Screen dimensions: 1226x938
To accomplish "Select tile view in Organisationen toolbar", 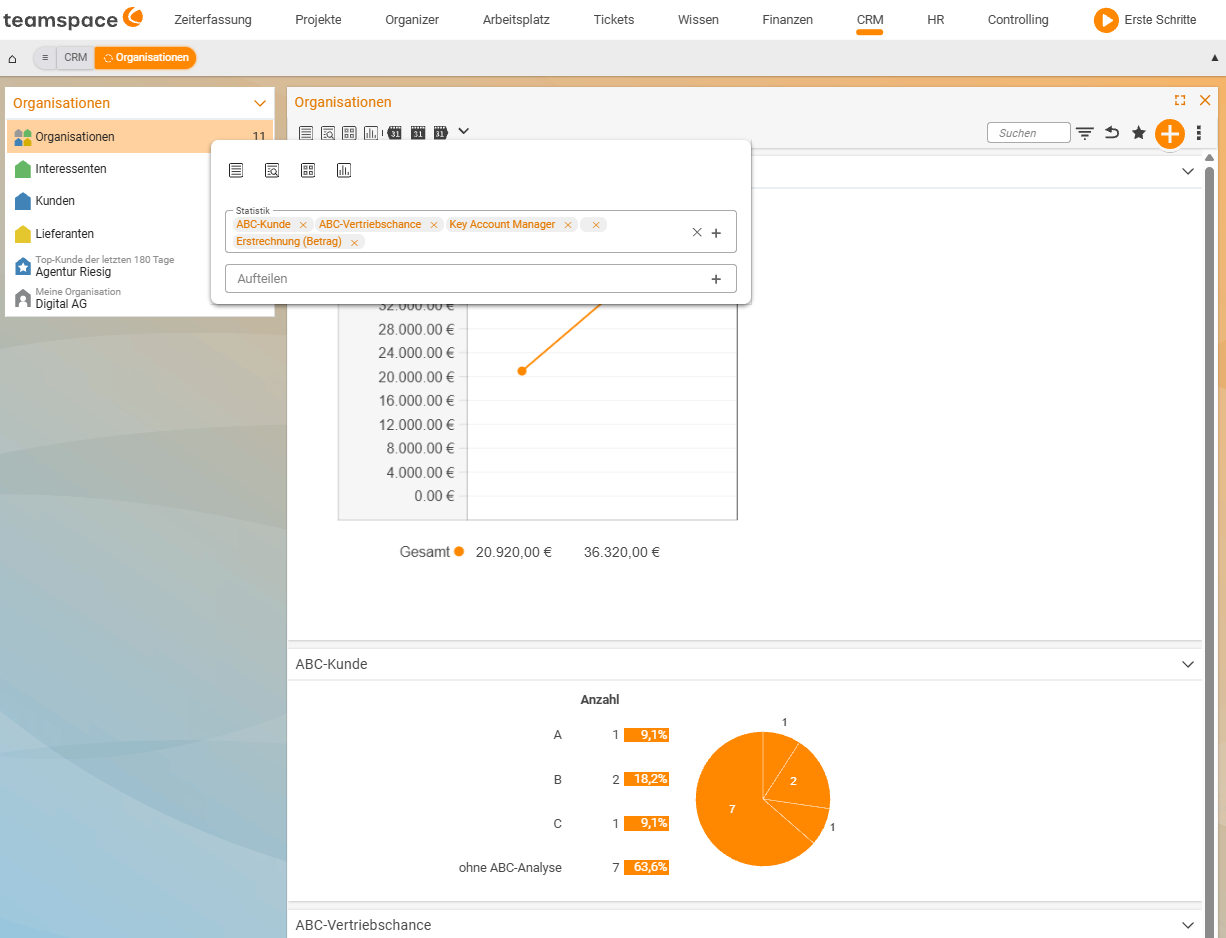I will point(349,132).
